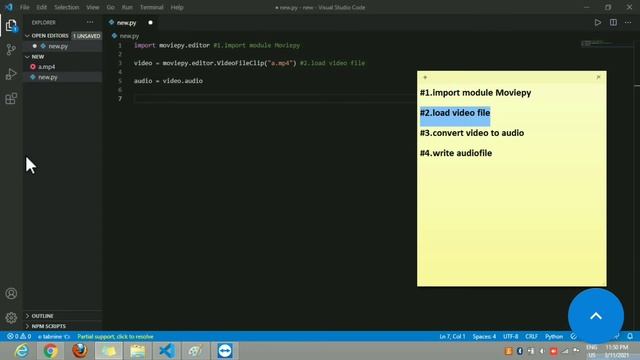This screenshot has width=640, height=360.
Task: Switch to Visual Studio Code in the taskbar
Action: point(167,351)
